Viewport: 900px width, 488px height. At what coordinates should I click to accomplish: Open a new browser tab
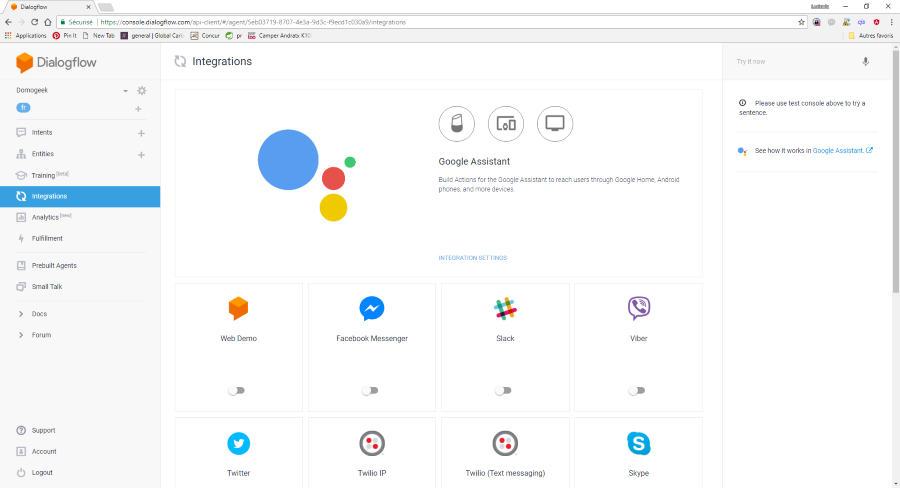106,7
